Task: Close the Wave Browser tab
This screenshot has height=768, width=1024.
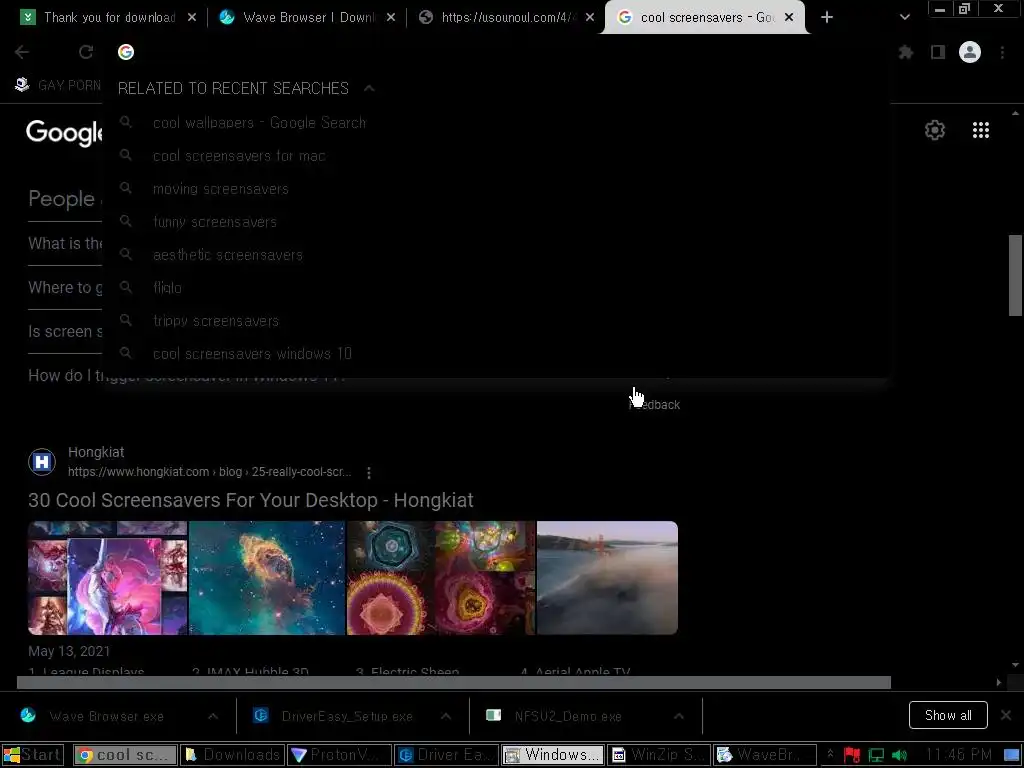Action: pyautogui.click(x=391, y=18)
